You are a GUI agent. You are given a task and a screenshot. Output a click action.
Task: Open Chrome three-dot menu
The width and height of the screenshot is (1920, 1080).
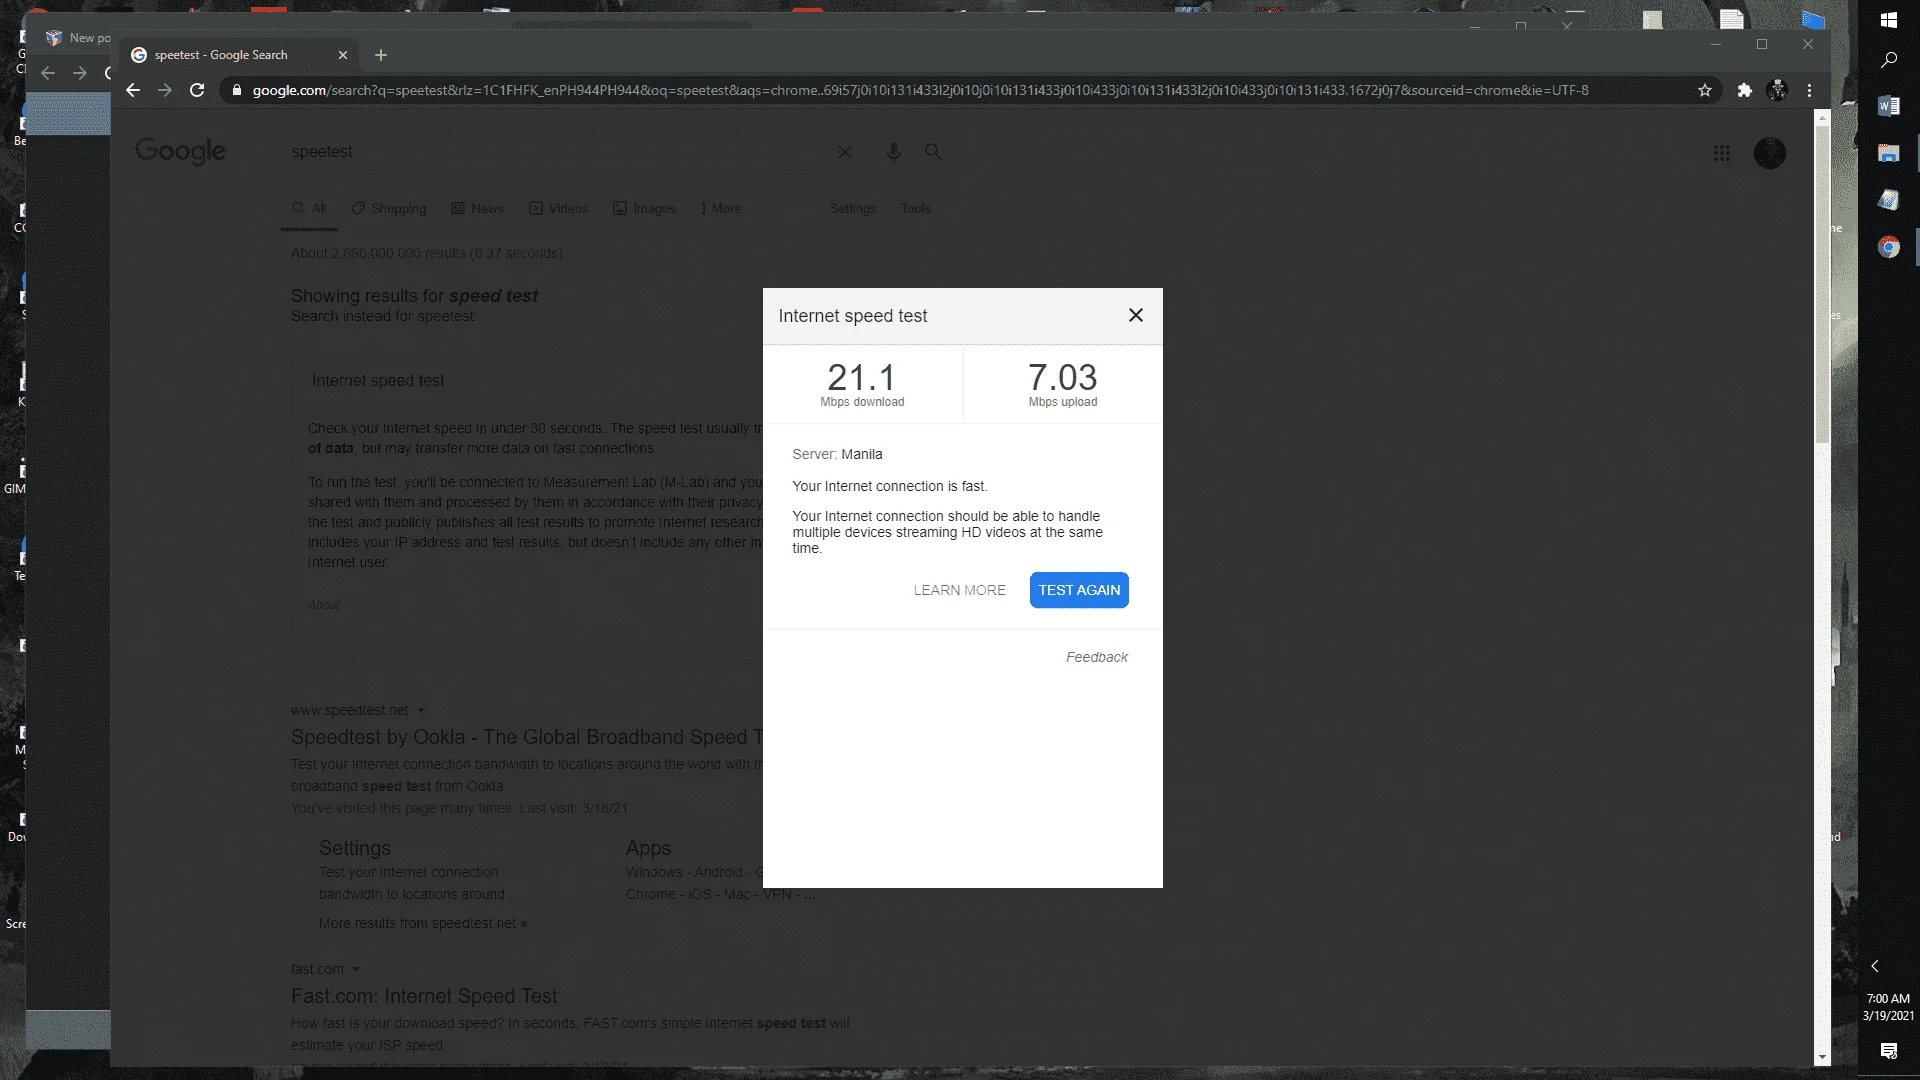click(1809, 90)
